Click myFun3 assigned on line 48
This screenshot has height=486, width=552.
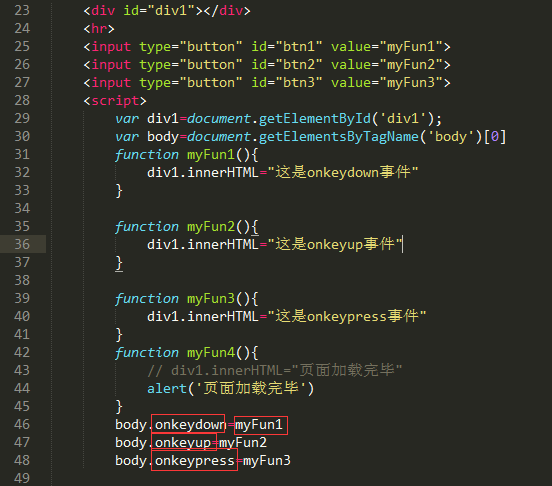(267, 461)
